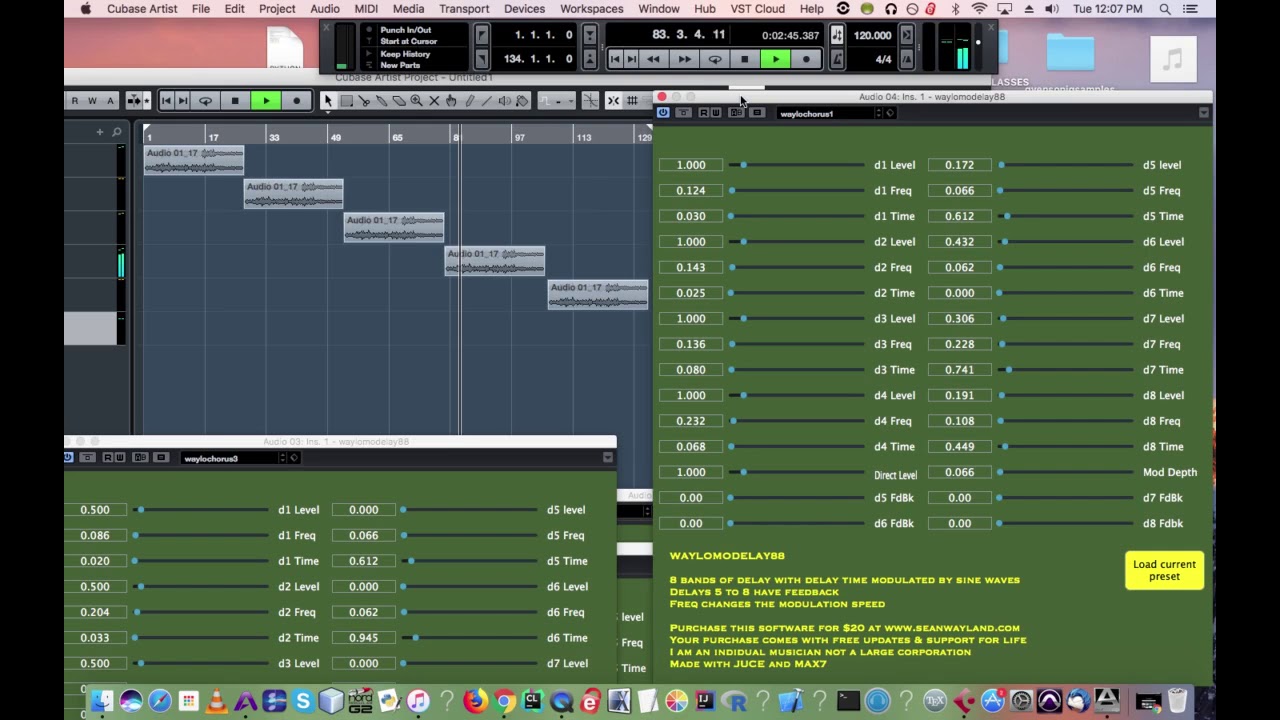Click the d8 Time value 0.449
1280x720 pixels.
[x=959, y=447]
